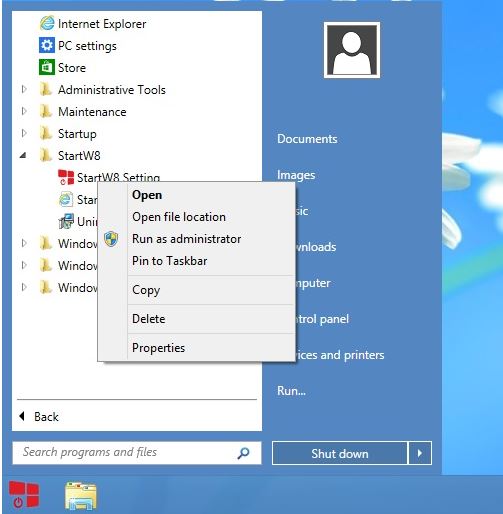Go Back to the previous menu
The height and width of the screenshot is (514, 503).
tap(39, 416)
